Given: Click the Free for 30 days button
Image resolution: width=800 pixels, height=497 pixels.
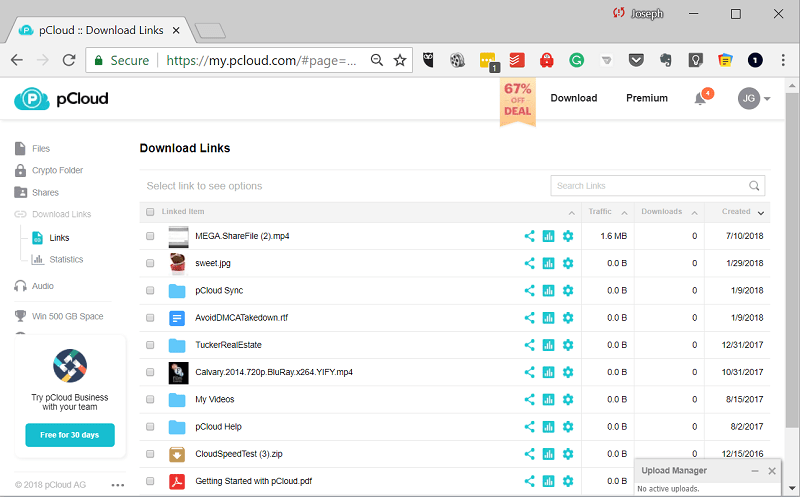Looking at the screenshot, I should pos(70,435).
